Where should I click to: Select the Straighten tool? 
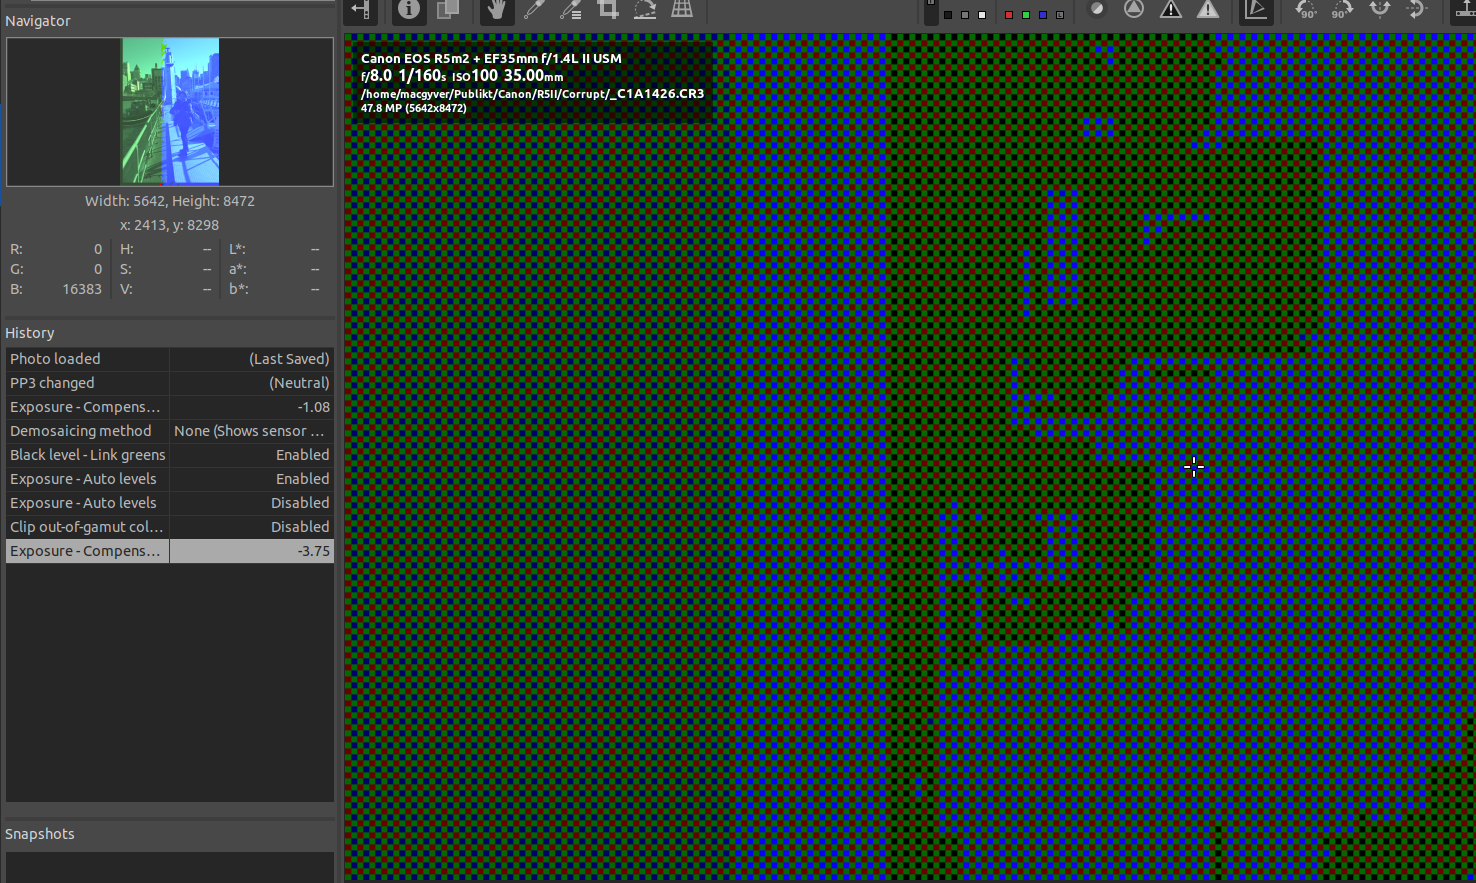pos(645,12)
